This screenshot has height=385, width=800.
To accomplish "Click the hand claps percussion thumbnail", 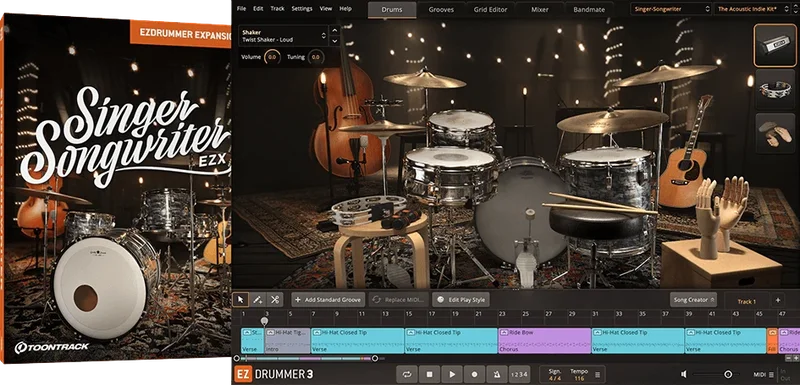I will [x=775, y=133].
